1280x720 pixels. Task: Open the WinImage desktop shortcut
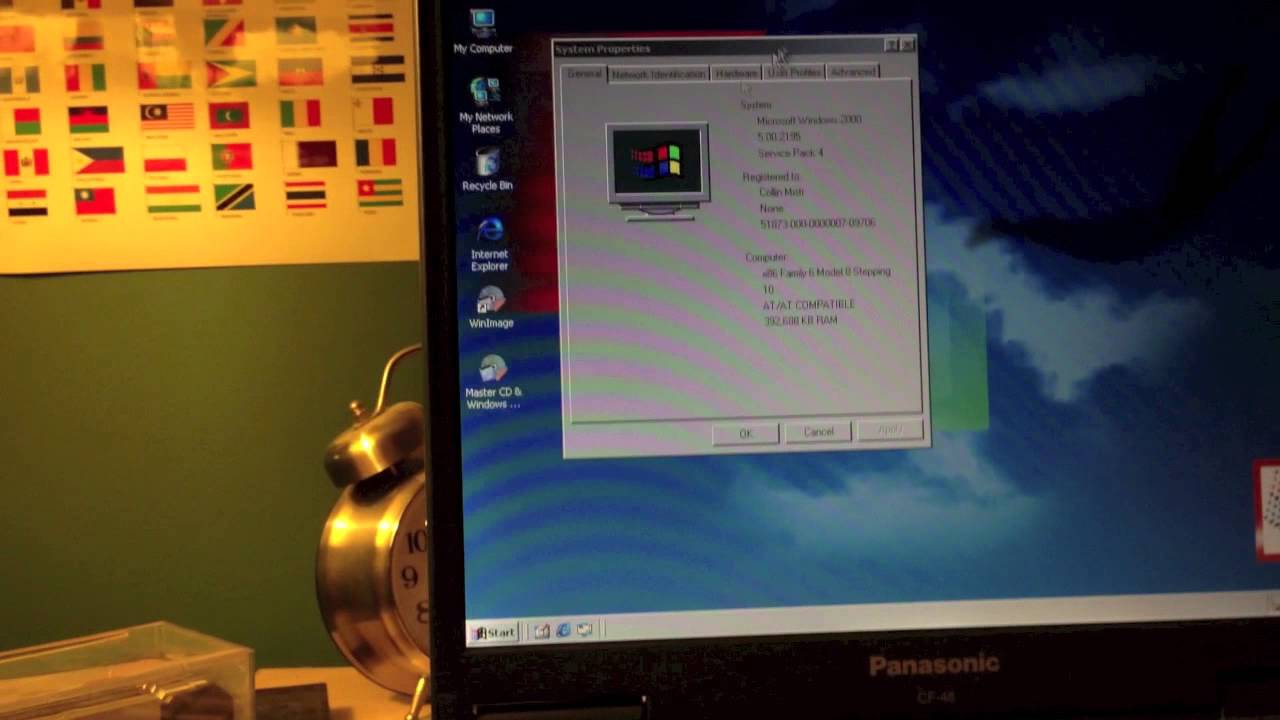(x=491, y=307)
